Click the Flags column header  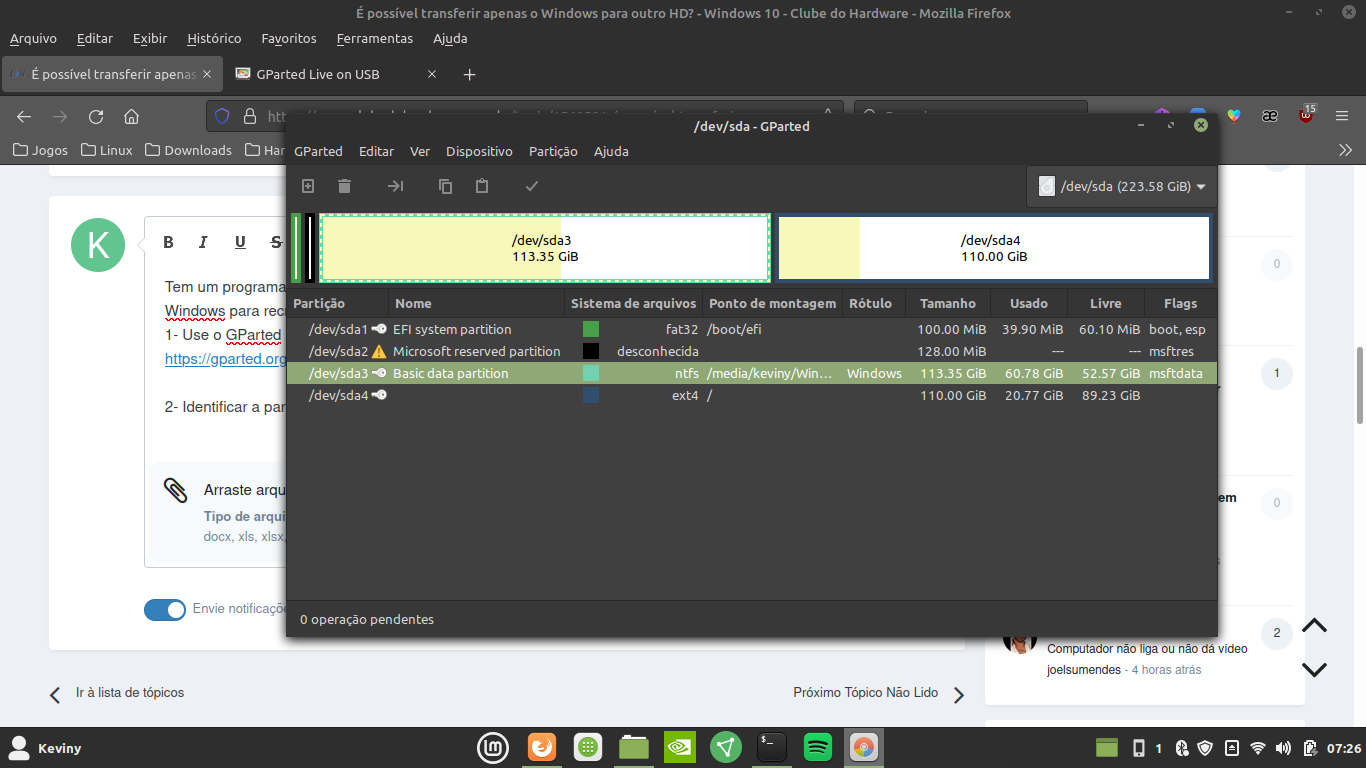tap(1180, 303)
